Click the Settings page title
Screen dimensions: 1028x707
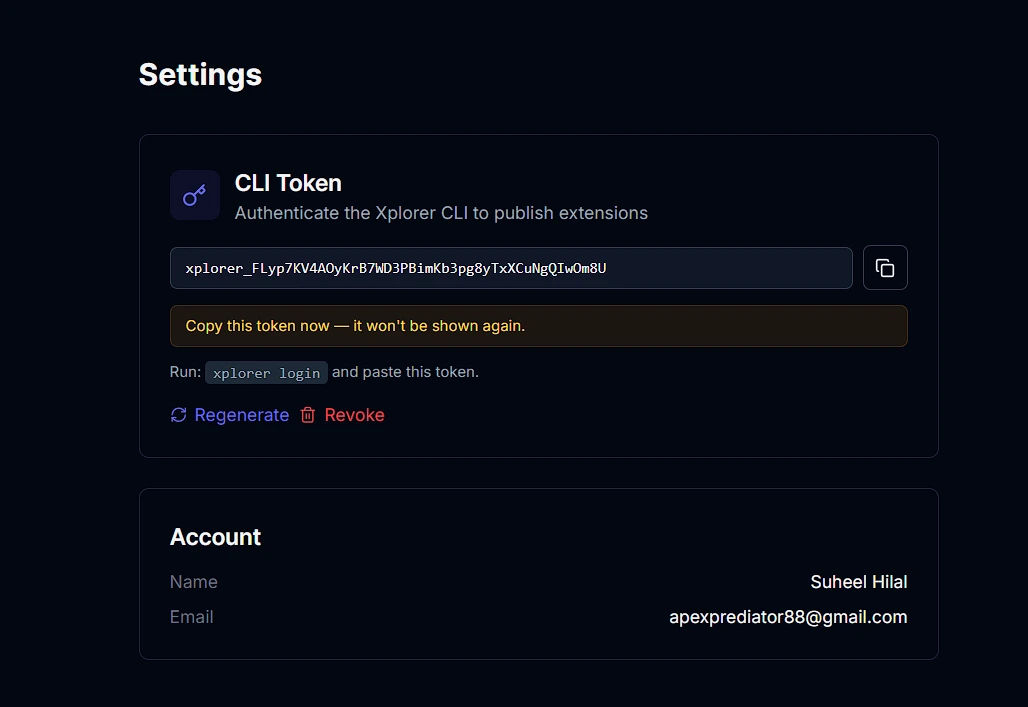tap(199, 74)
